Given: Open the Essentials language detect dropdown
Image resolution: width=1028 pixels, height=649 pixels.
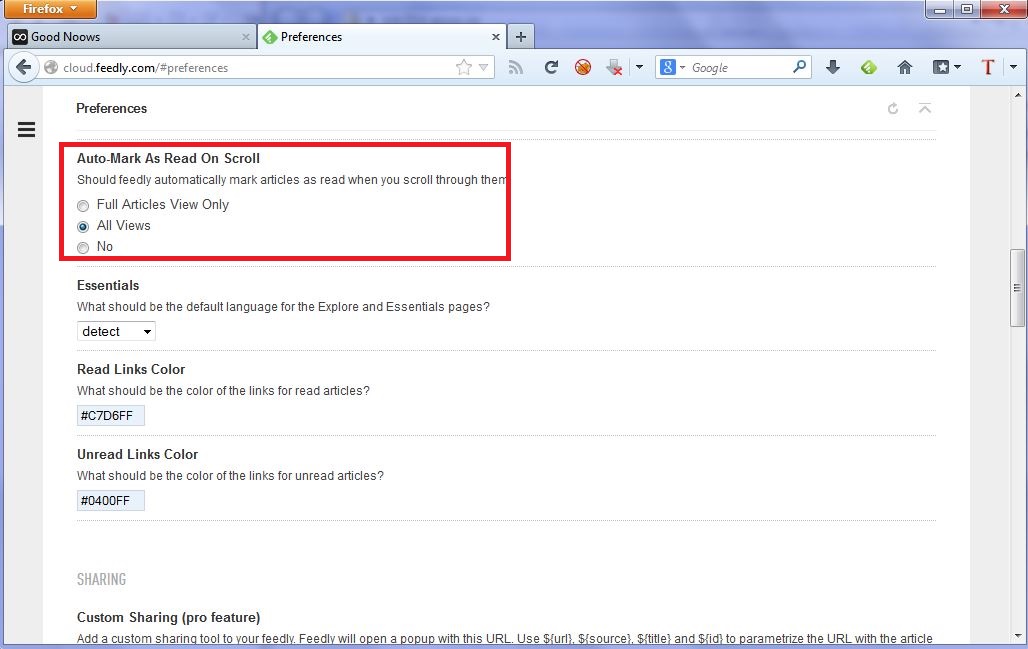Looking at the screenshot, I should coord(116,331).
